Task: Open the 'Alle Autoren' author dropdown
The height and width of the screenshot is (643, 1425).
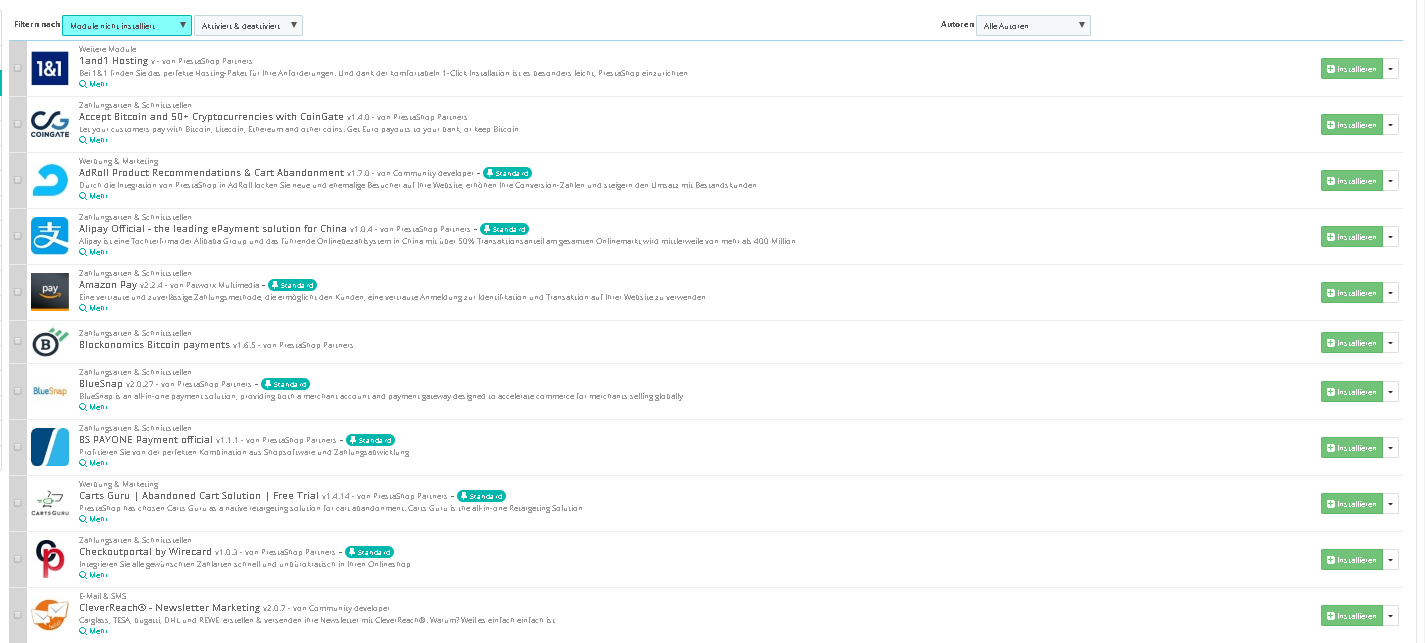Action: tap(1033, 25)
